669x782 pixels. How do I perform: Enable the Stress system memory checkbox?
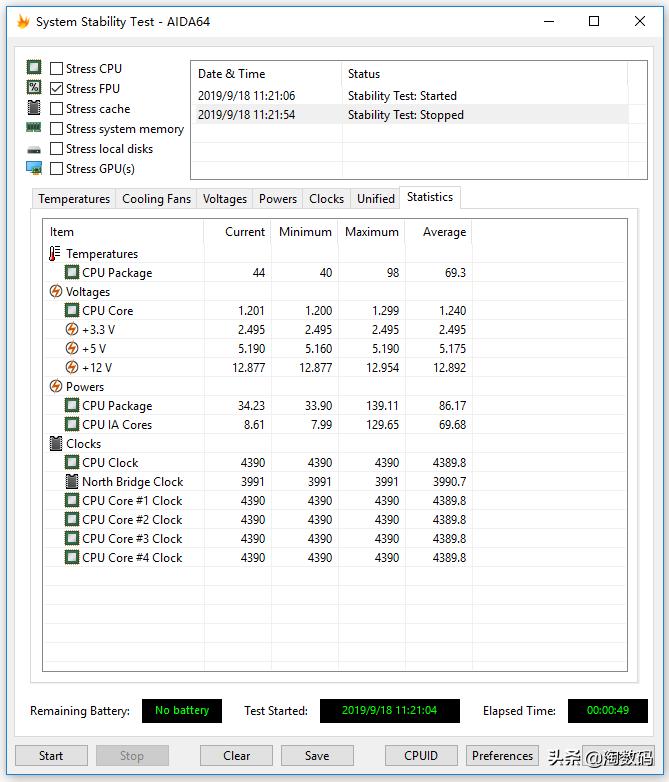[x=57, y=129]
